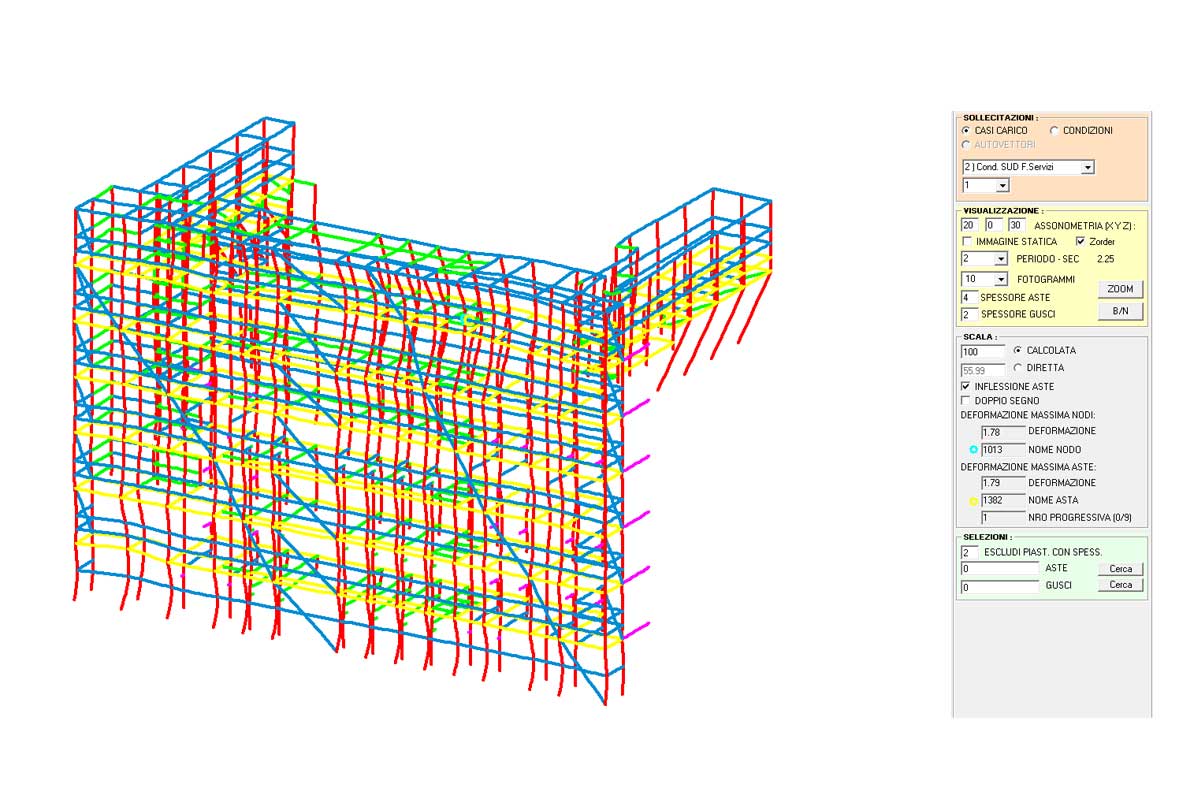Open the Cond. SUD F.Servizi dropdown

(1087, 167)
